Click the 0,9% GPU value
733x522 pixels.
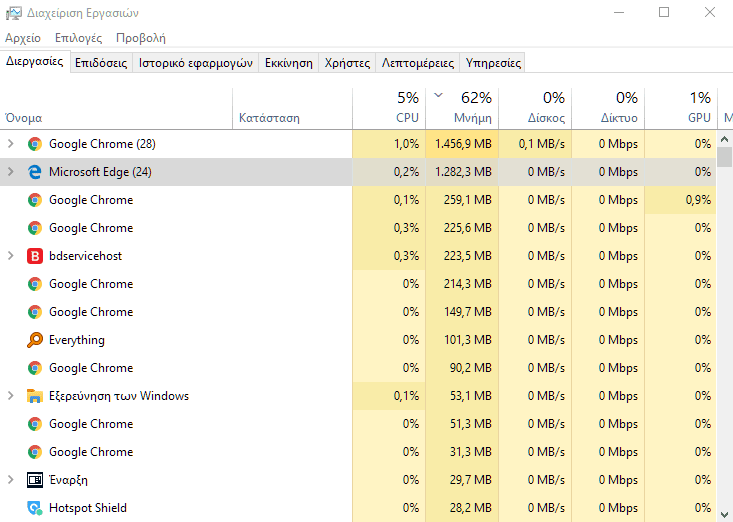click(698, 200)
